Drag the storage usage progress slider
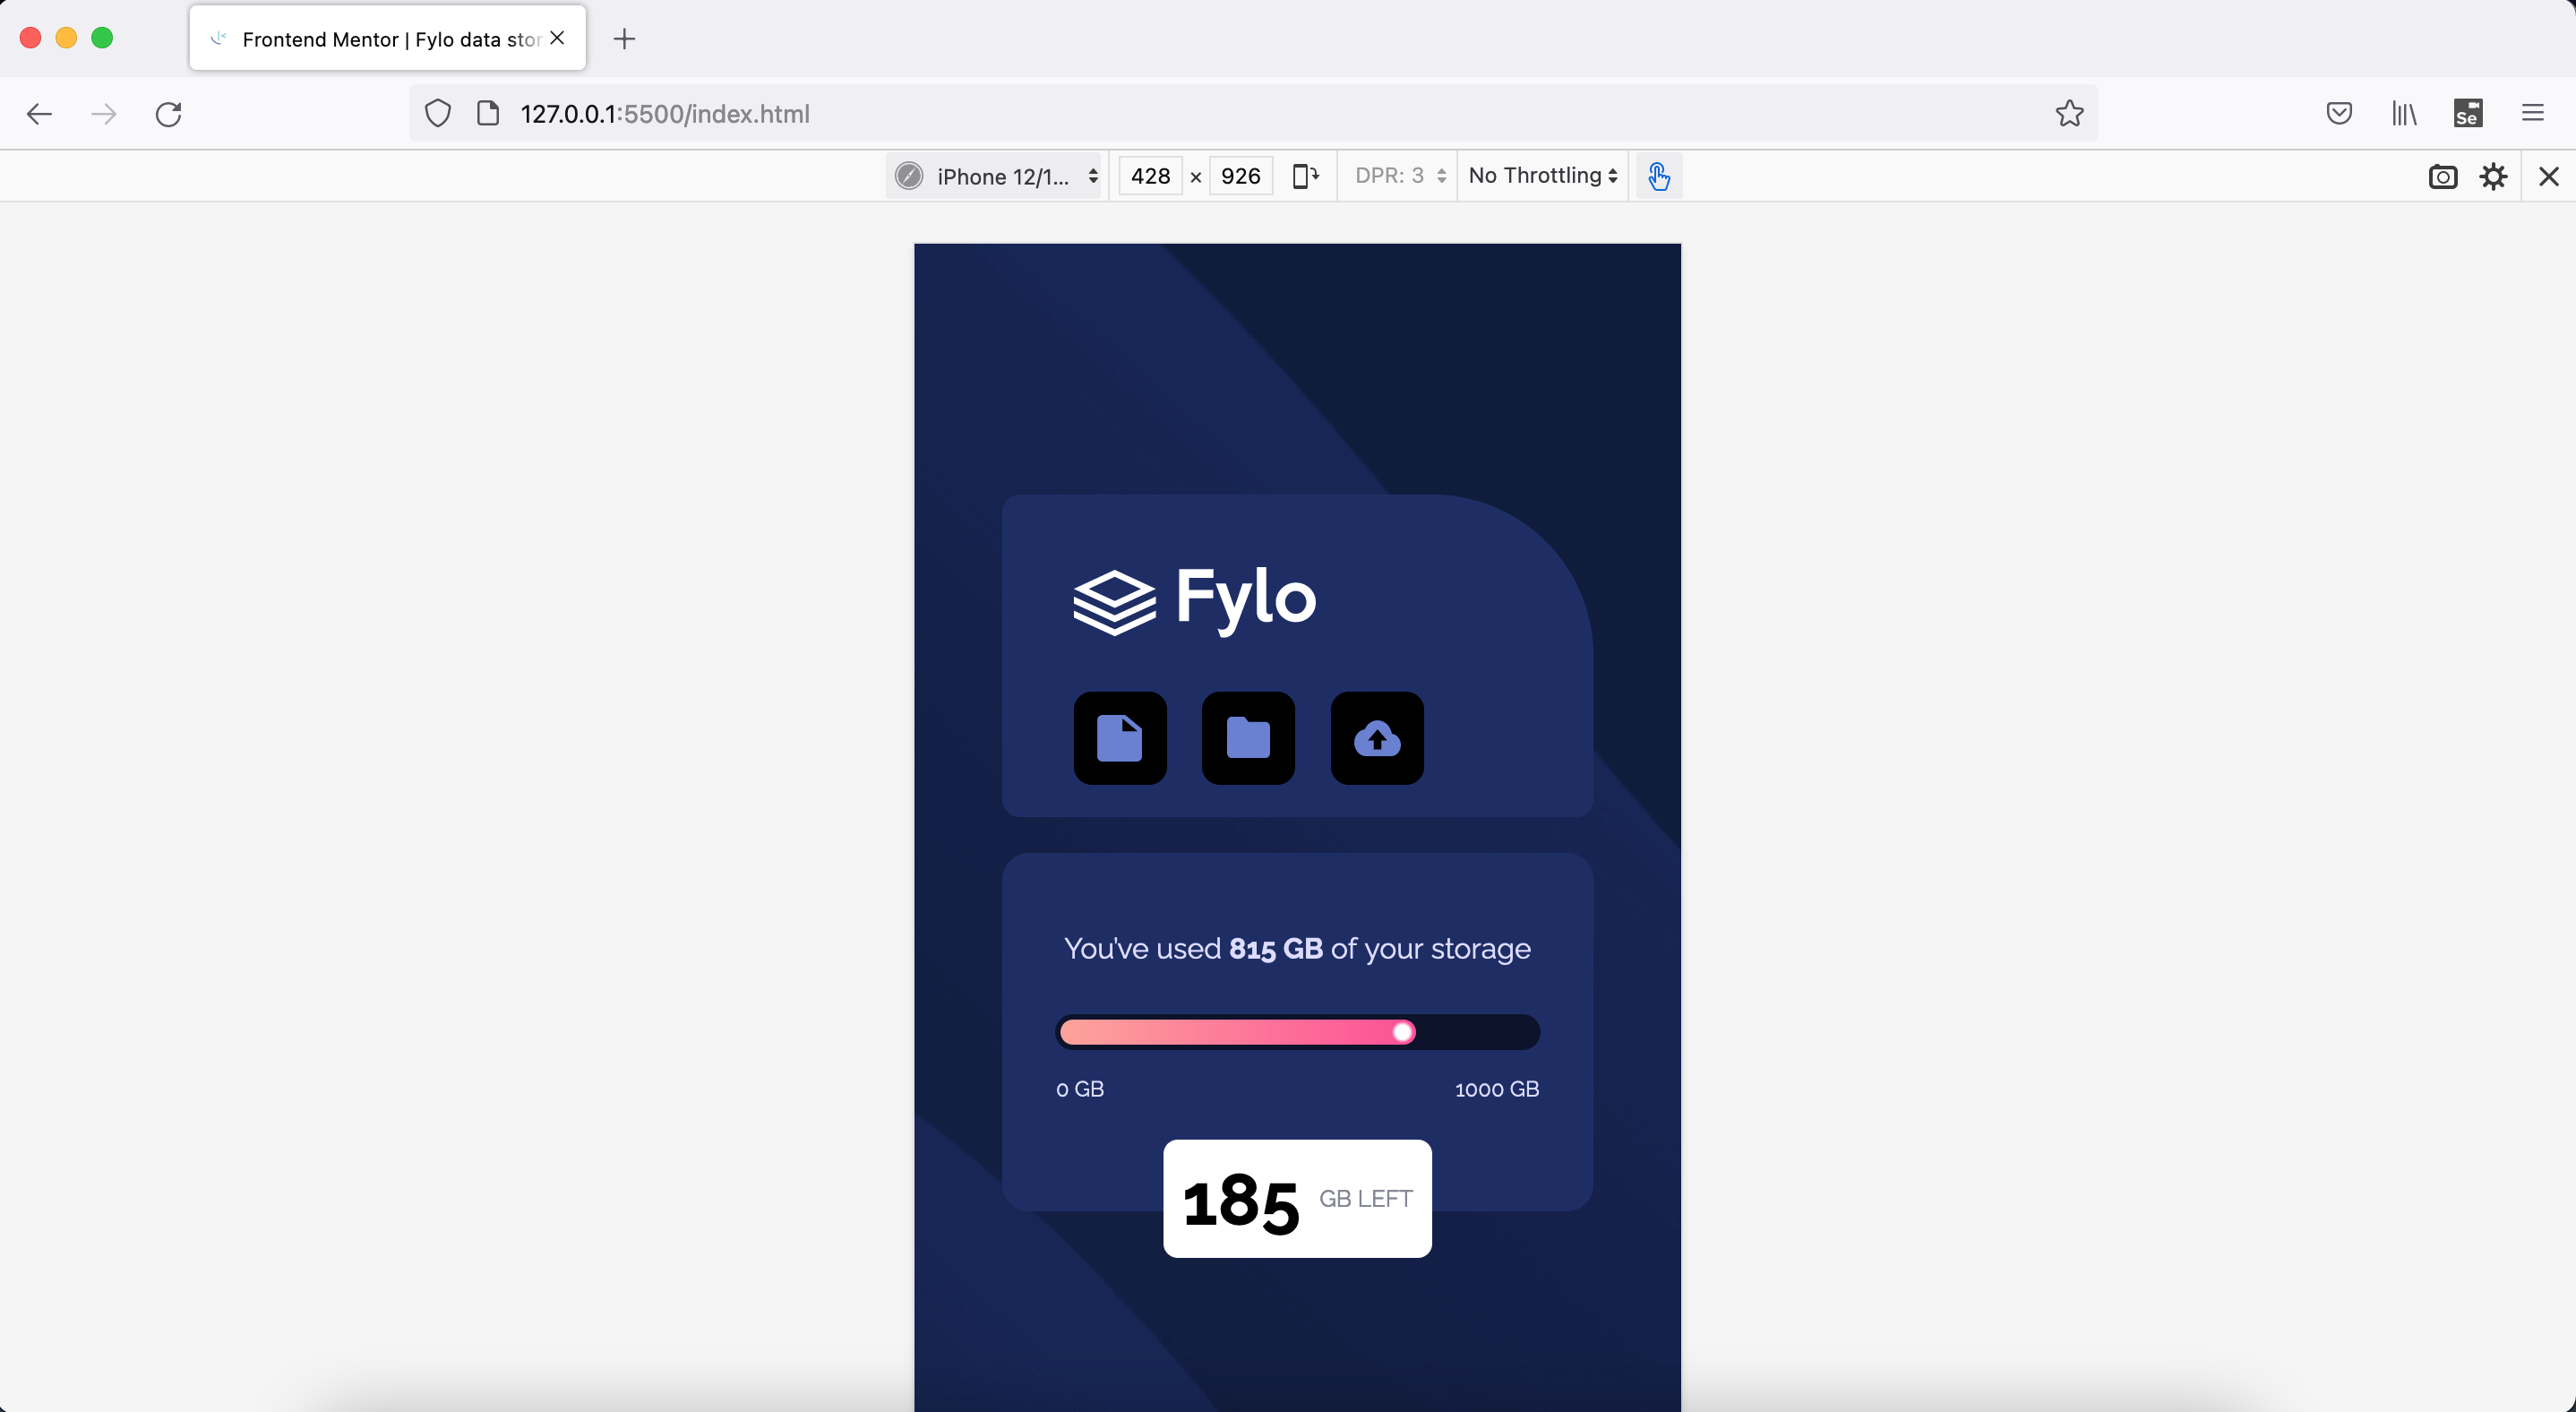Viewport: 2576px width, 1412px height. [1403, 1031]
